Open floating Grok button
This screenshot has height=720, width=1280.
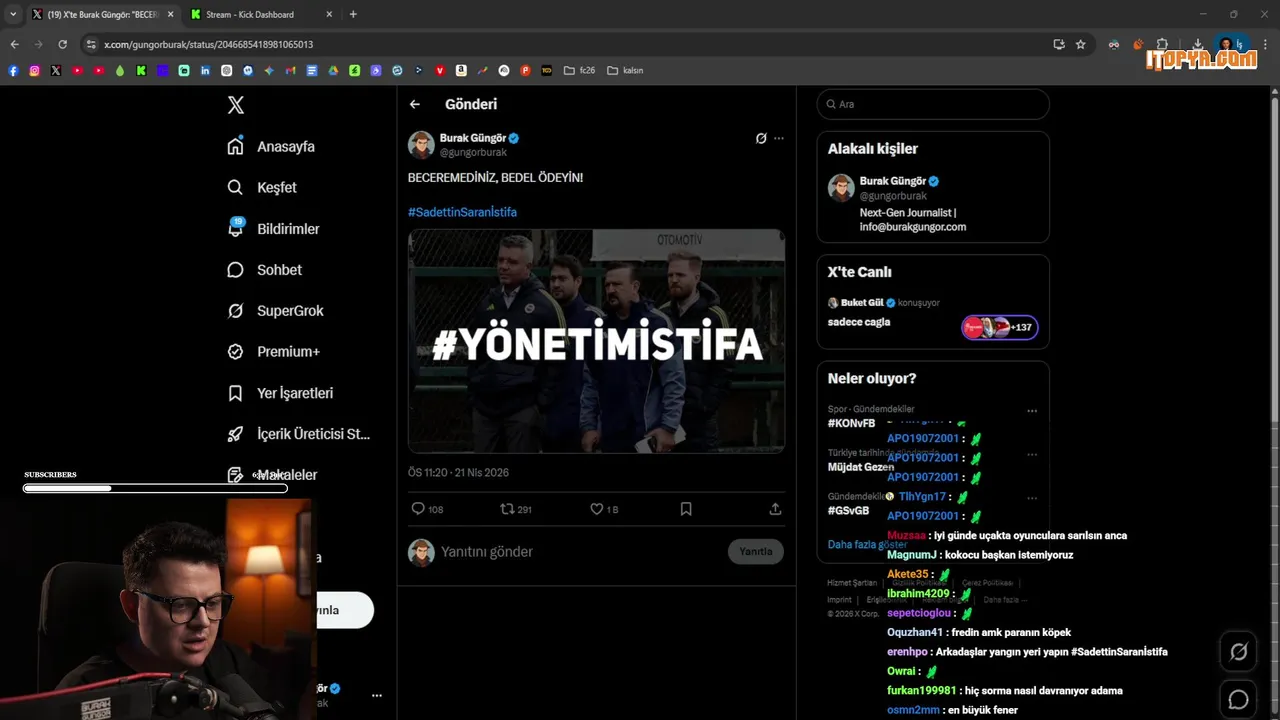(1238, 652)
